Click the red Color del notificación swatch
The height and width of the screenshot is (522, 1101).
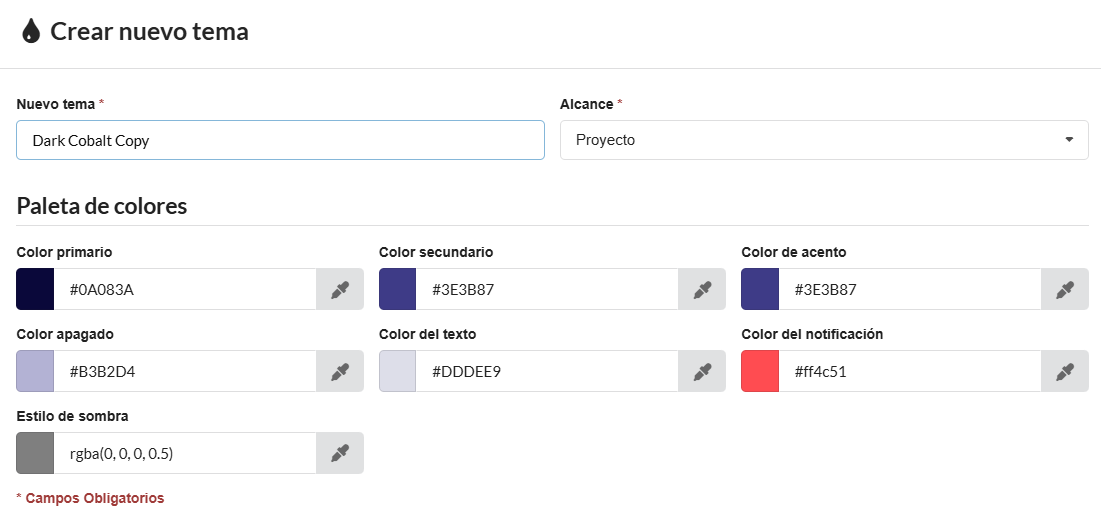point(760,371)
